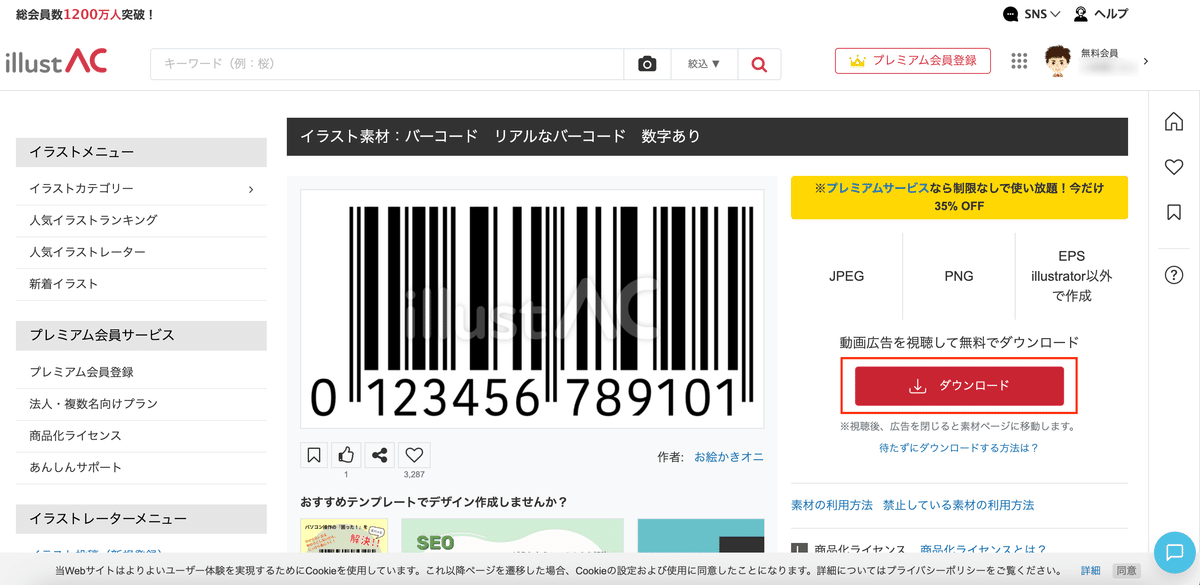Share the illustration
The width and height of the screenshot is (1200, 585).
click(379, 455)
